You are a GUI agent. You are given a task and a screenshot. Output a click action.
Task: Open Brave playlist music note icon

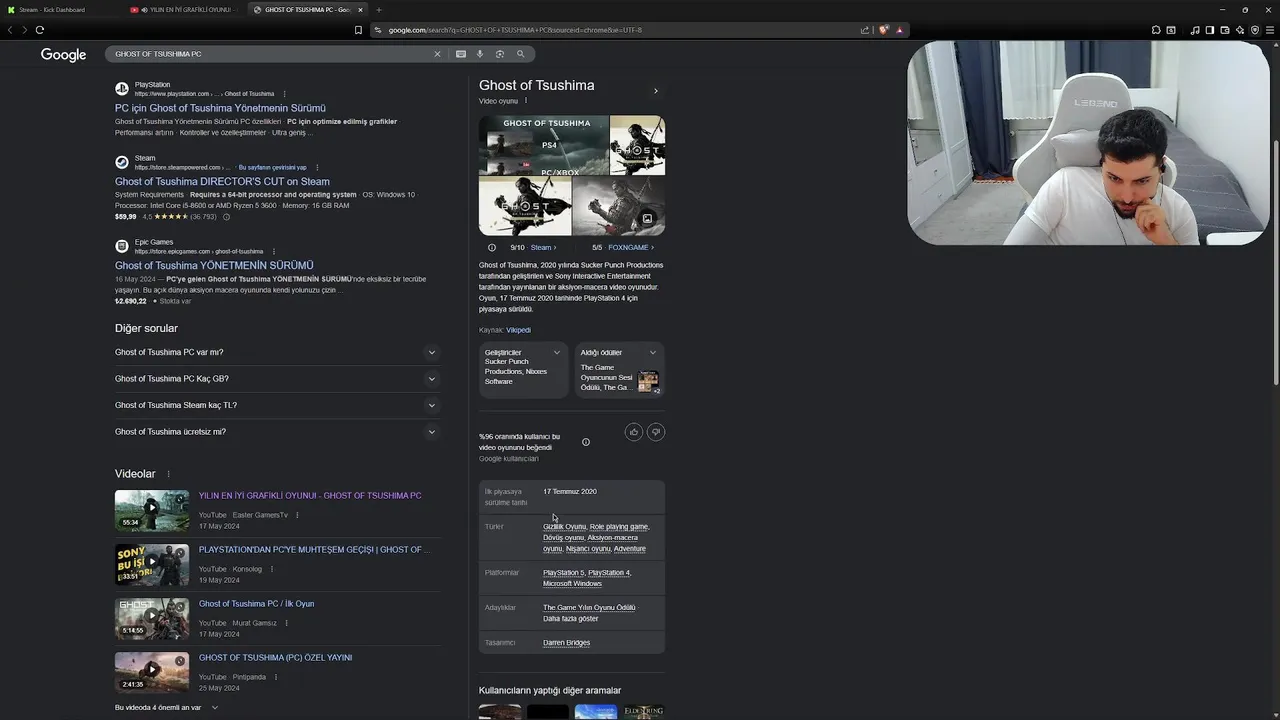pyautogui.click(x=1195, y=30)
